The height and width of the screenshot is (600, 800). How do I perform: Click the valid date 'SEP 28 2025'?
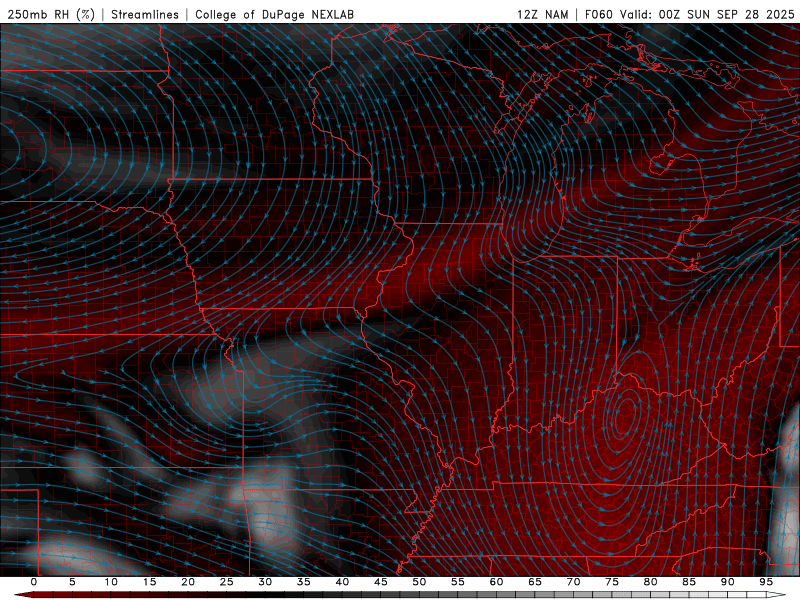(756, 14)
